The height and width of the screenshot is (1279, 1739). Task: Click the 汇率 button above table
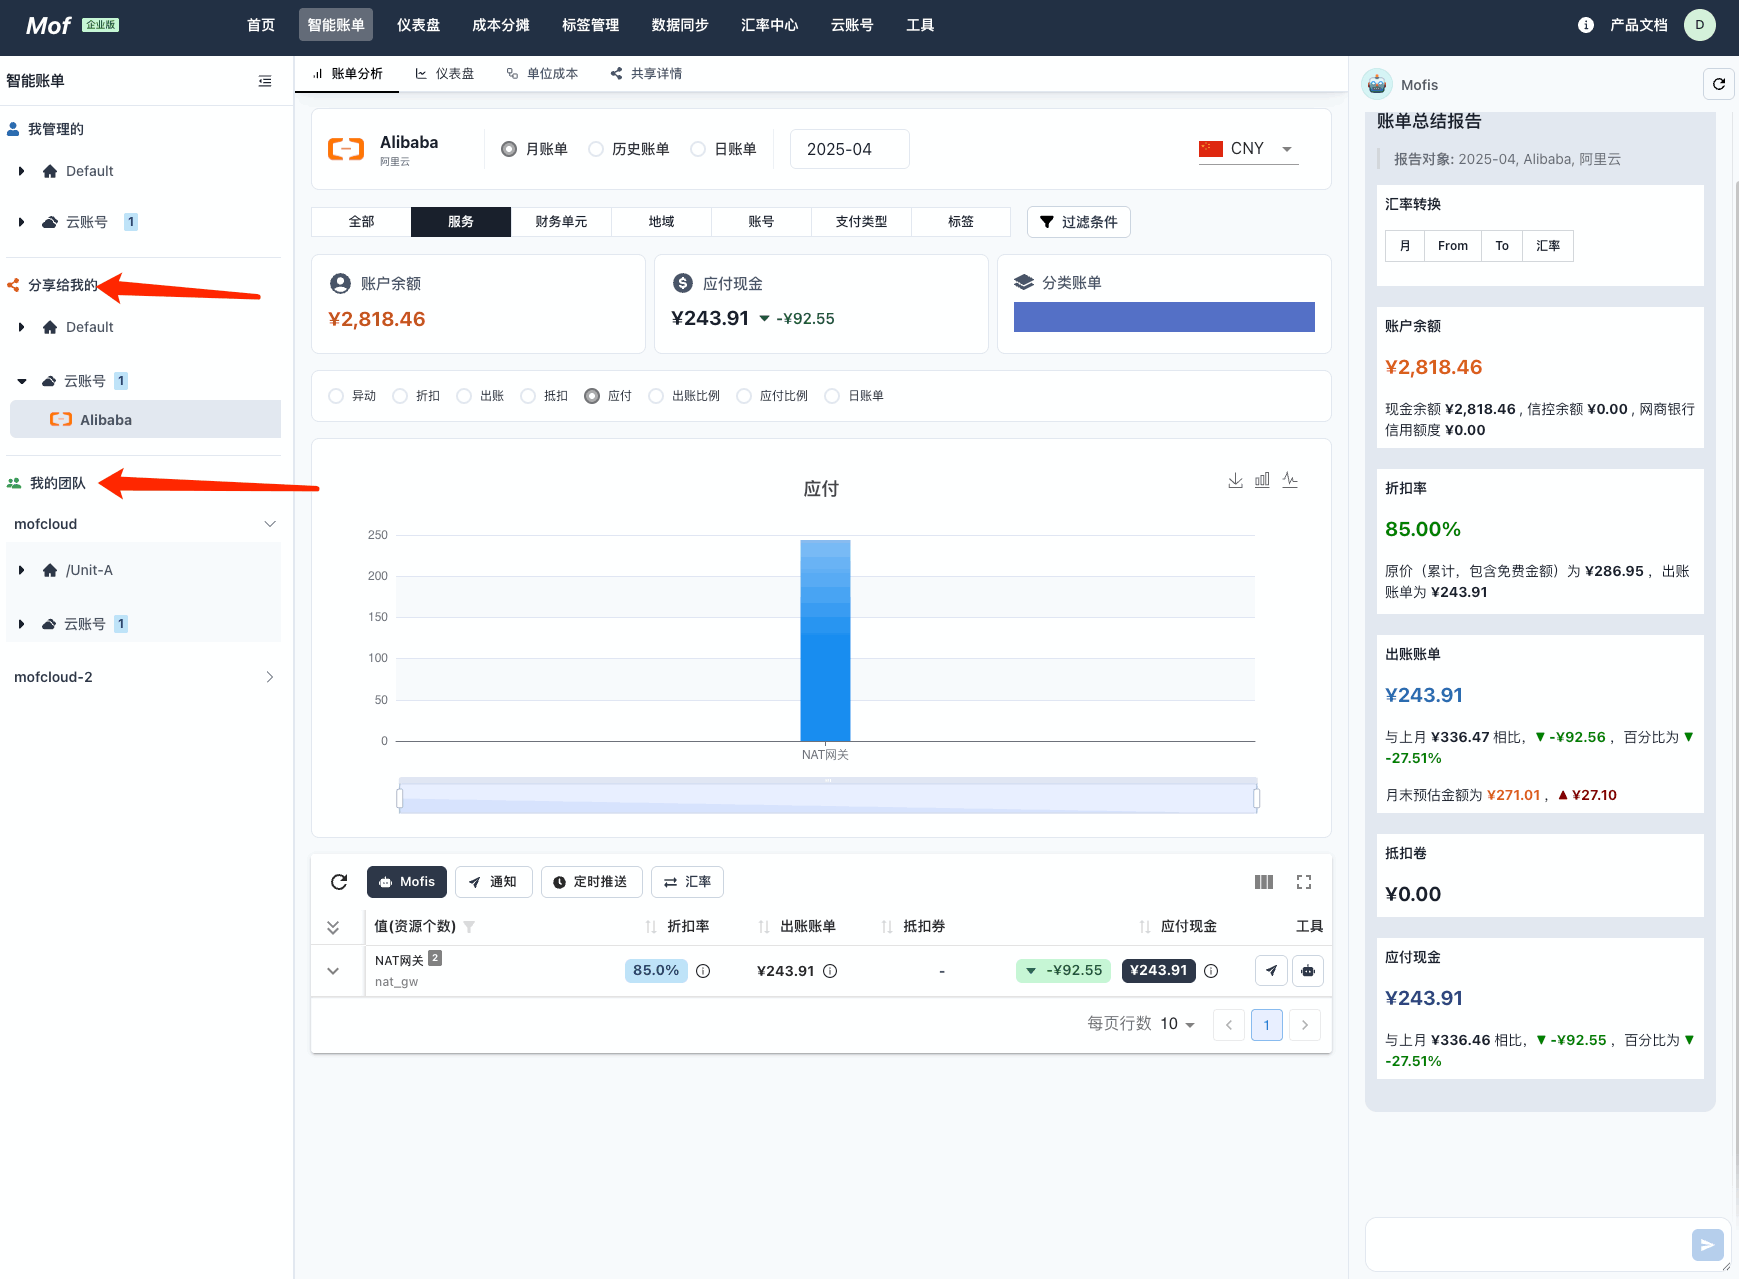coord(688,882)
